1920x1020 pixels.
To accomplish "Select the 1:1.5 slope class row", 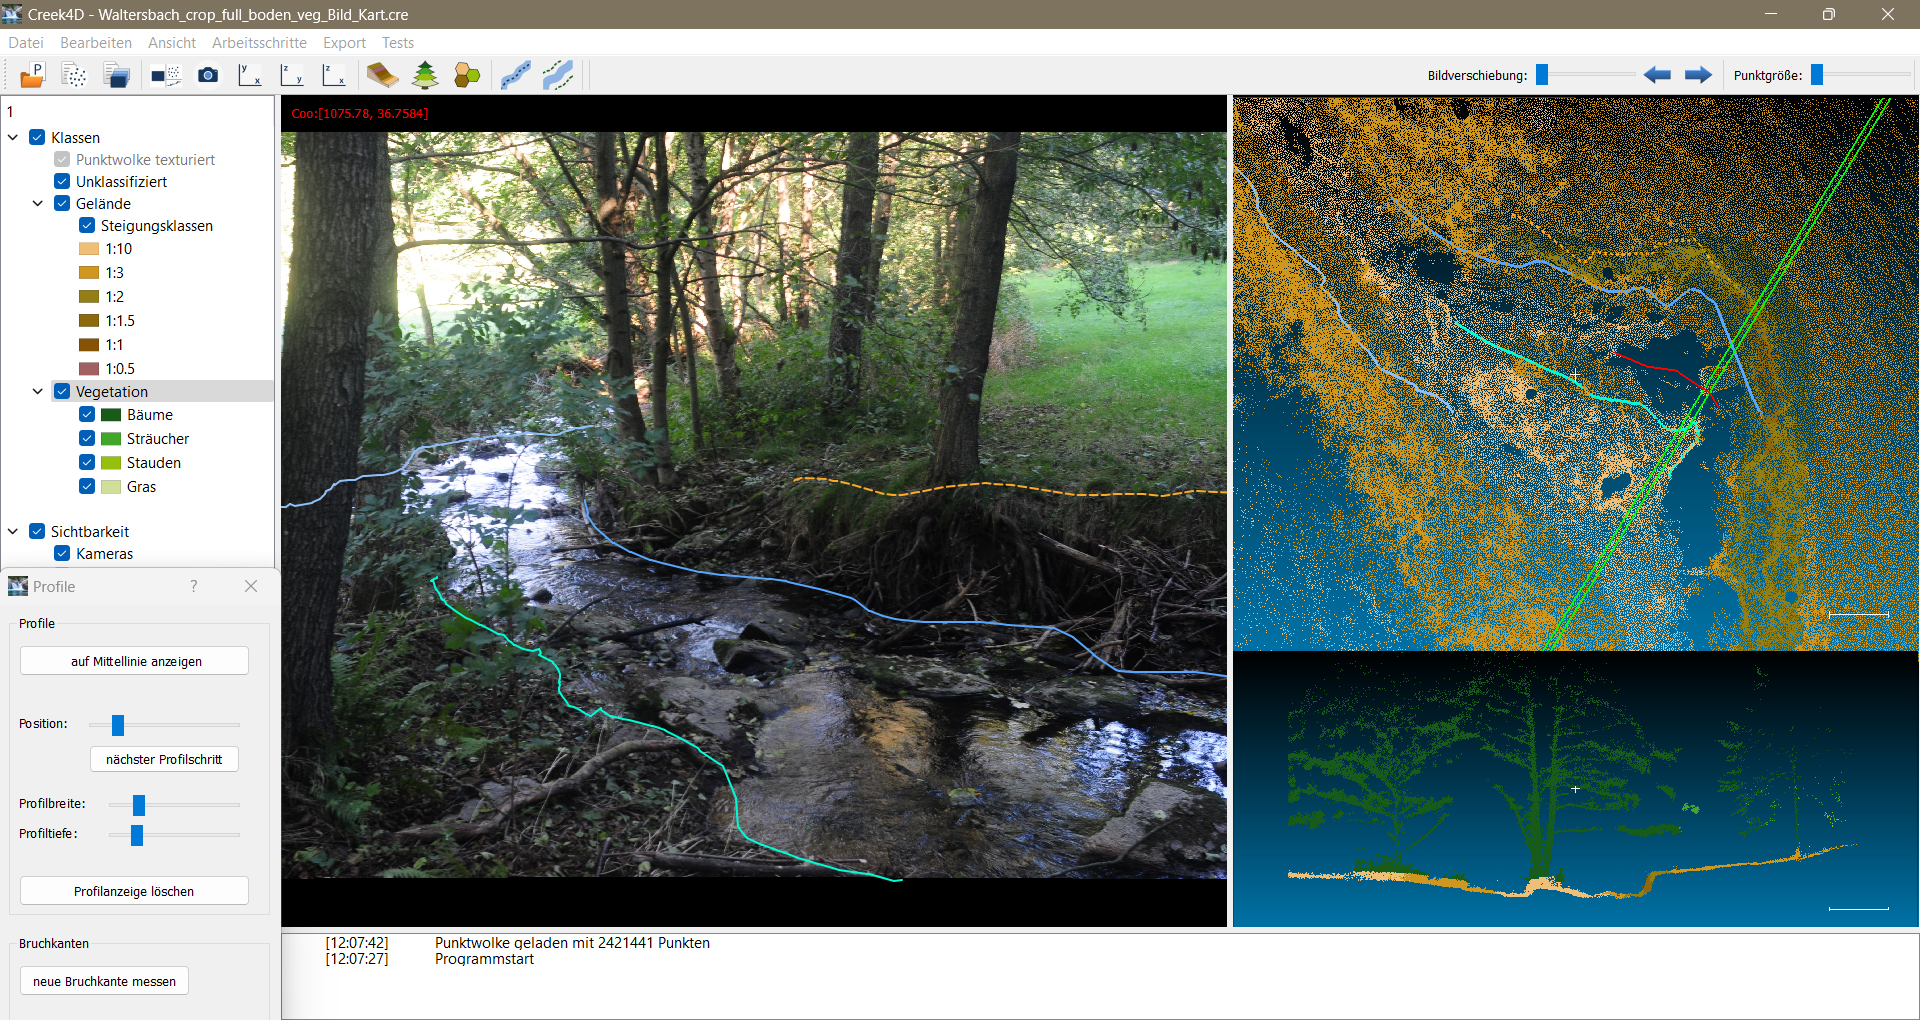I will click(120, 321).
